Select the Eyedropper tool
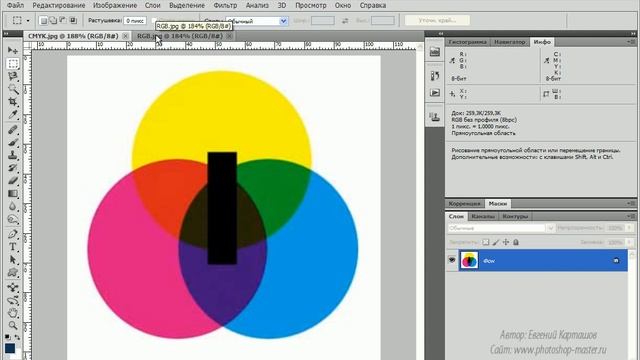The image size is (640, 360). 13,114
